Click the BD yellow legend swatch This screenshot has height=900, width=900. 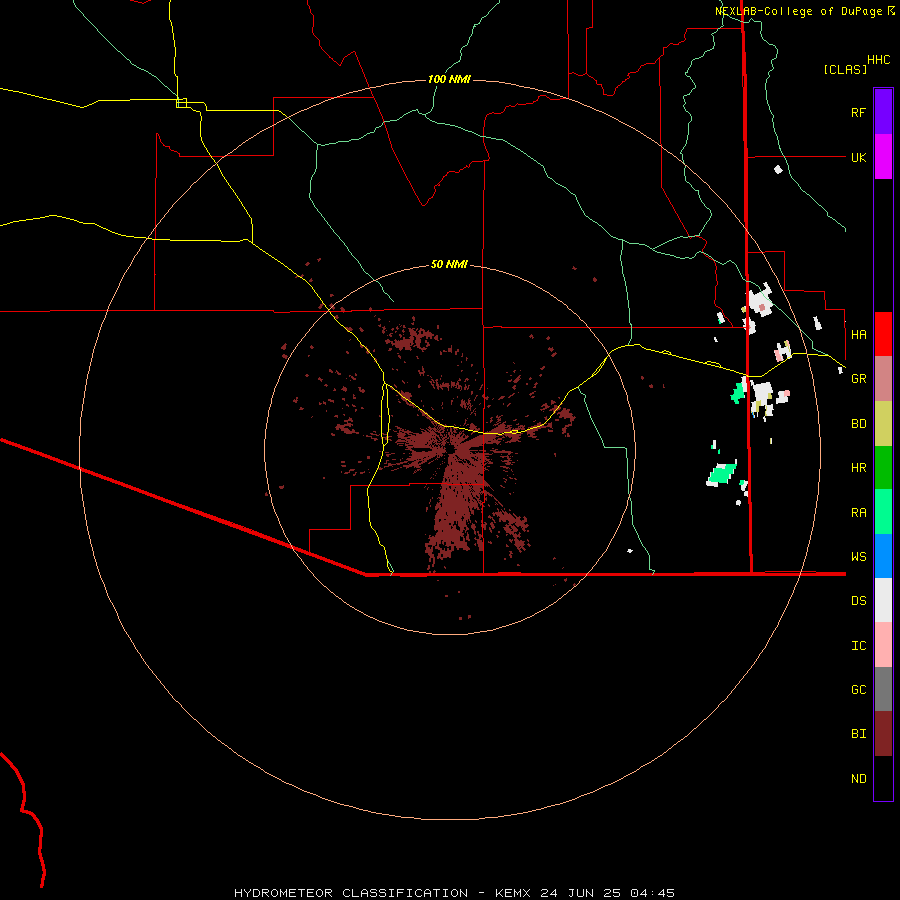[x=883, y=424]
